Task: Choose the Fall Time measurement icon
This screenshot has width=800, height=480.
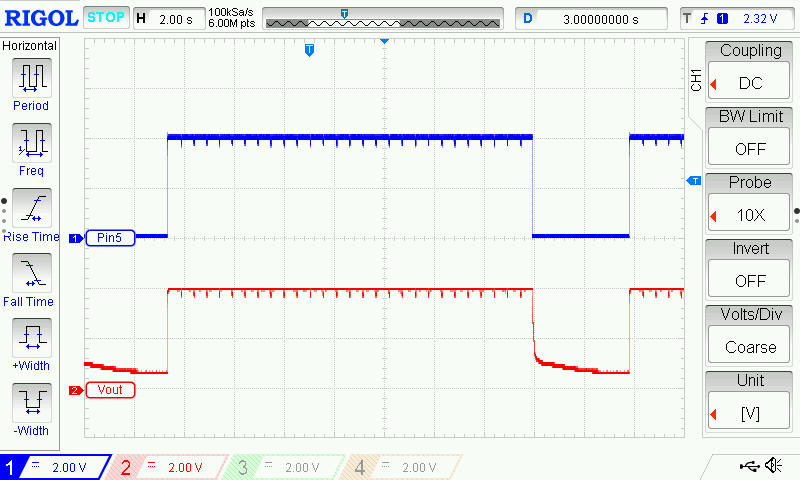Action: (31, 273)
